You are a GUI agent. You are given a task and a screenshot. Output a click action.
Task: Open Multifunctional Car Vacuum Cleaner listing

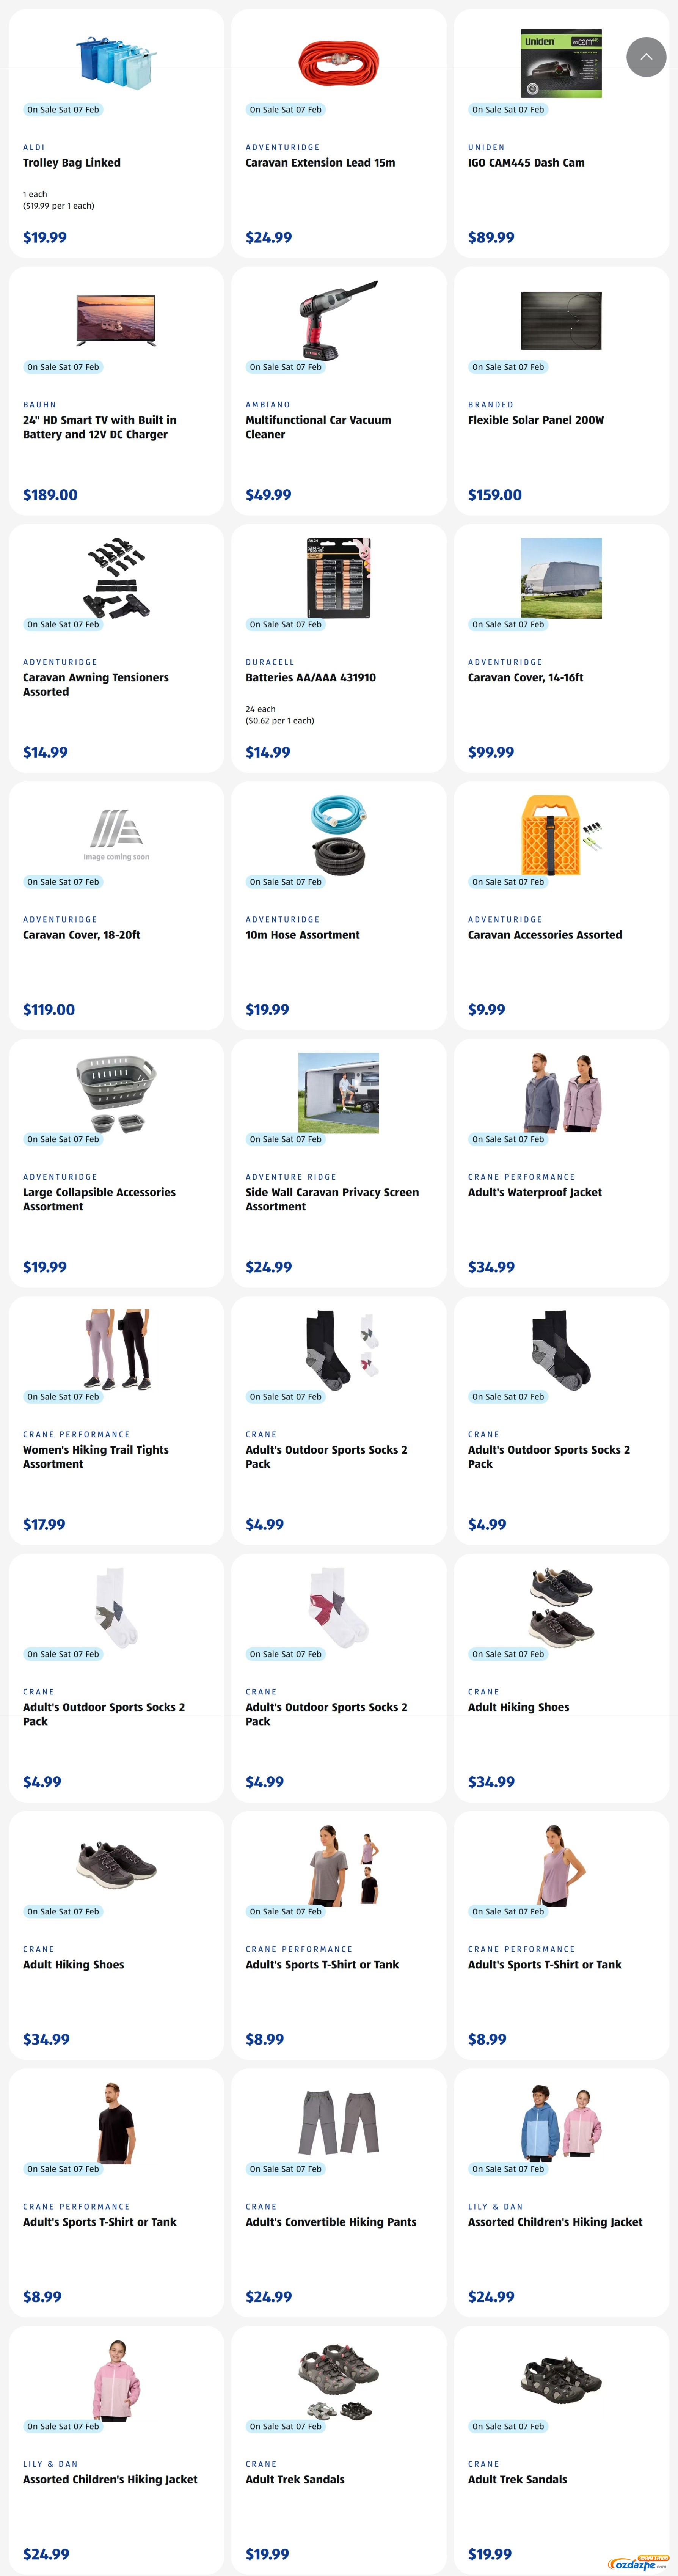click(318, 427)
